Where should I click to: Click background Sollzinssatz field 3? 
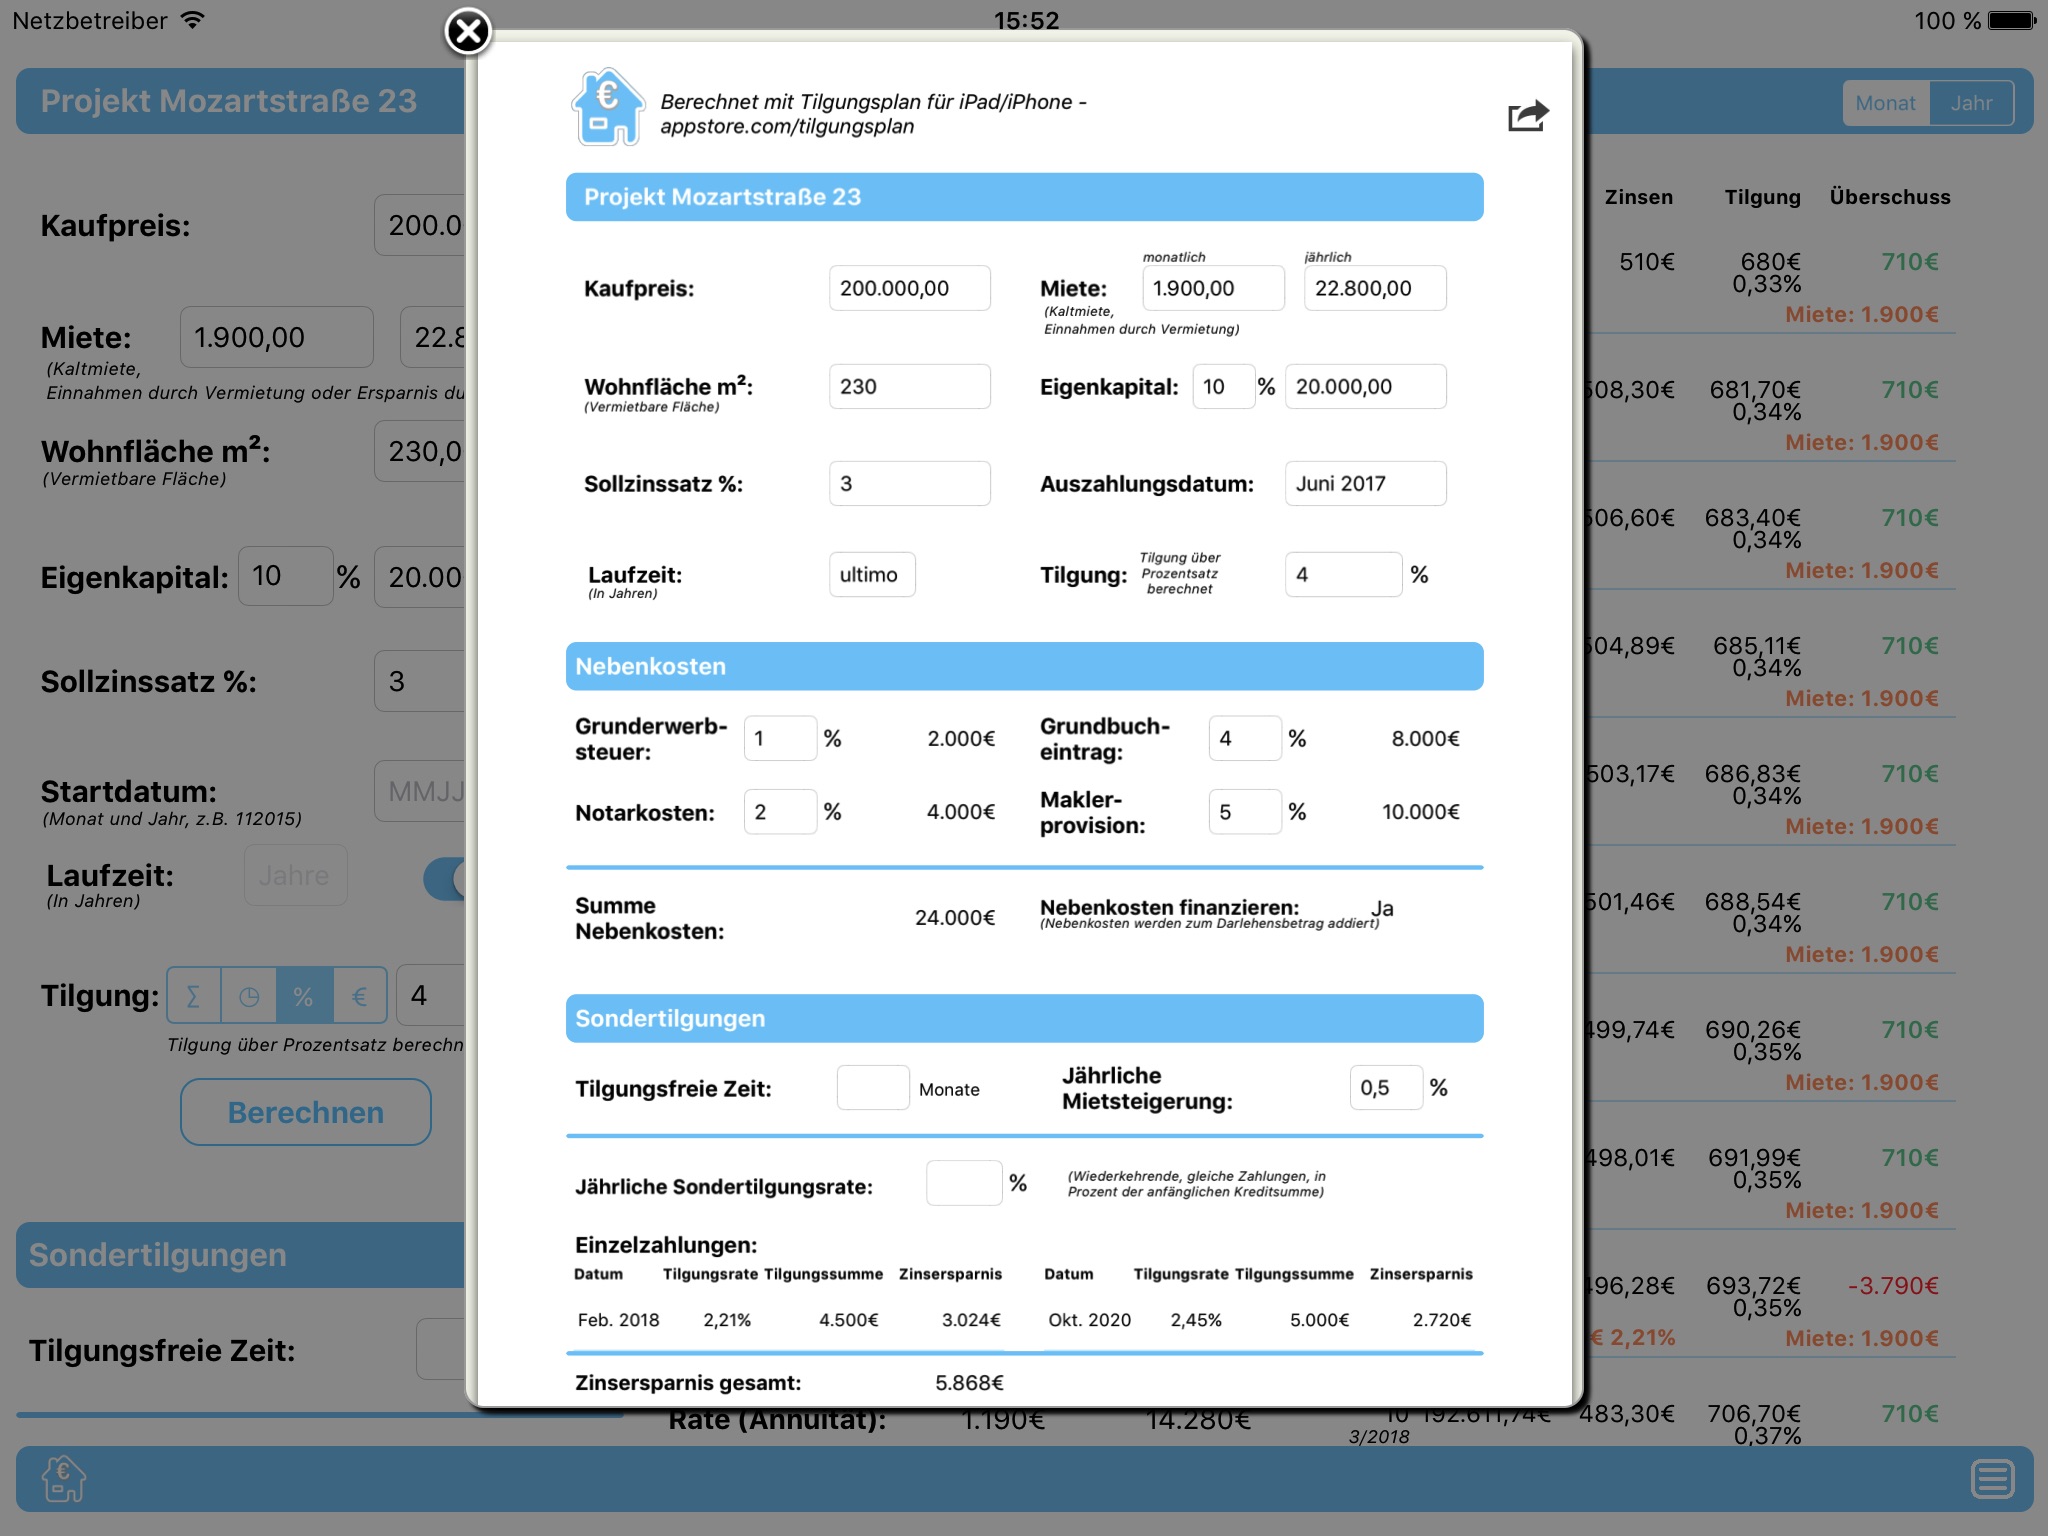pyautogui.click(x=420, y=681)
